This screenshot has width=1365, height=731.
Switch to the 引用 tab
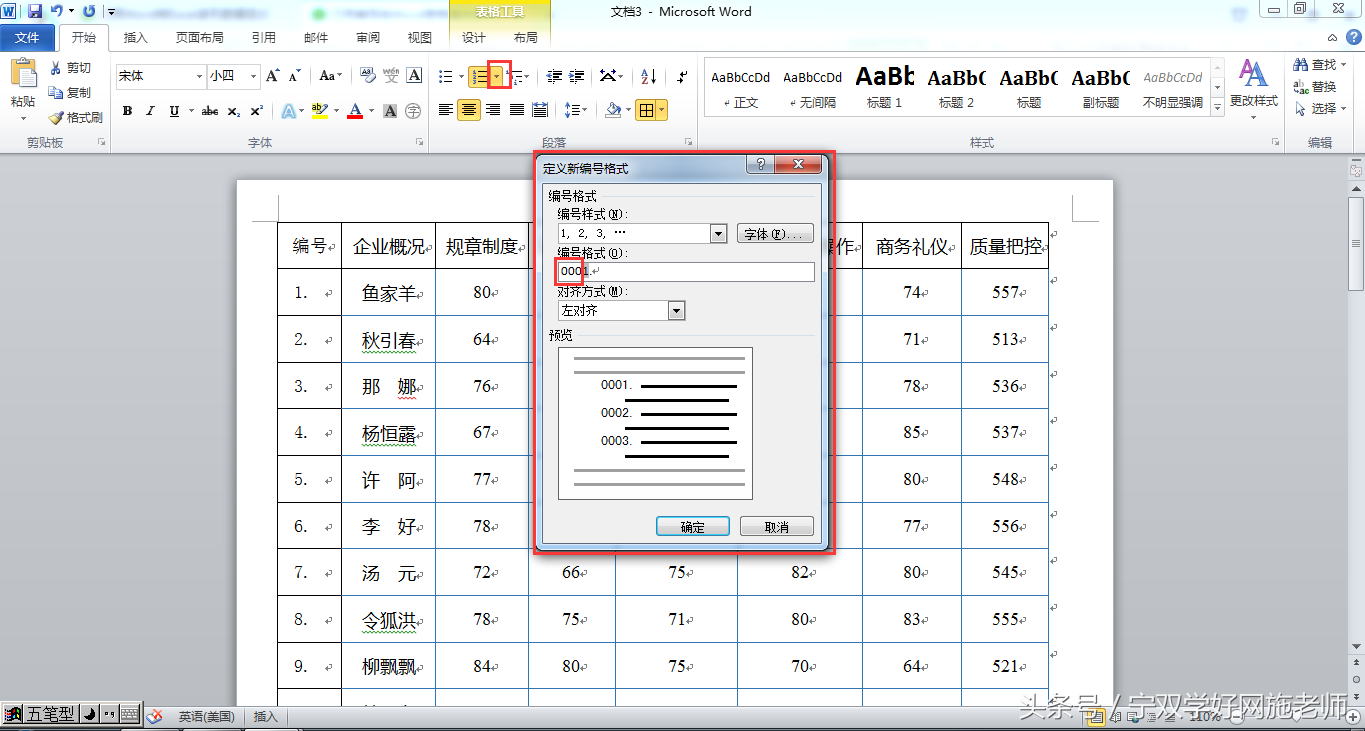[x=264, y=37]
